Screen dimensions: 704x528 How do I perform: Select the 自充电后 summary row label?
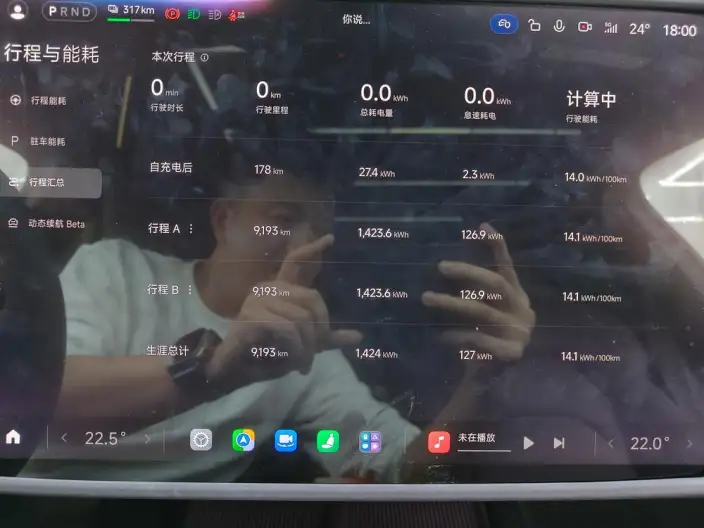coord(171,168)
